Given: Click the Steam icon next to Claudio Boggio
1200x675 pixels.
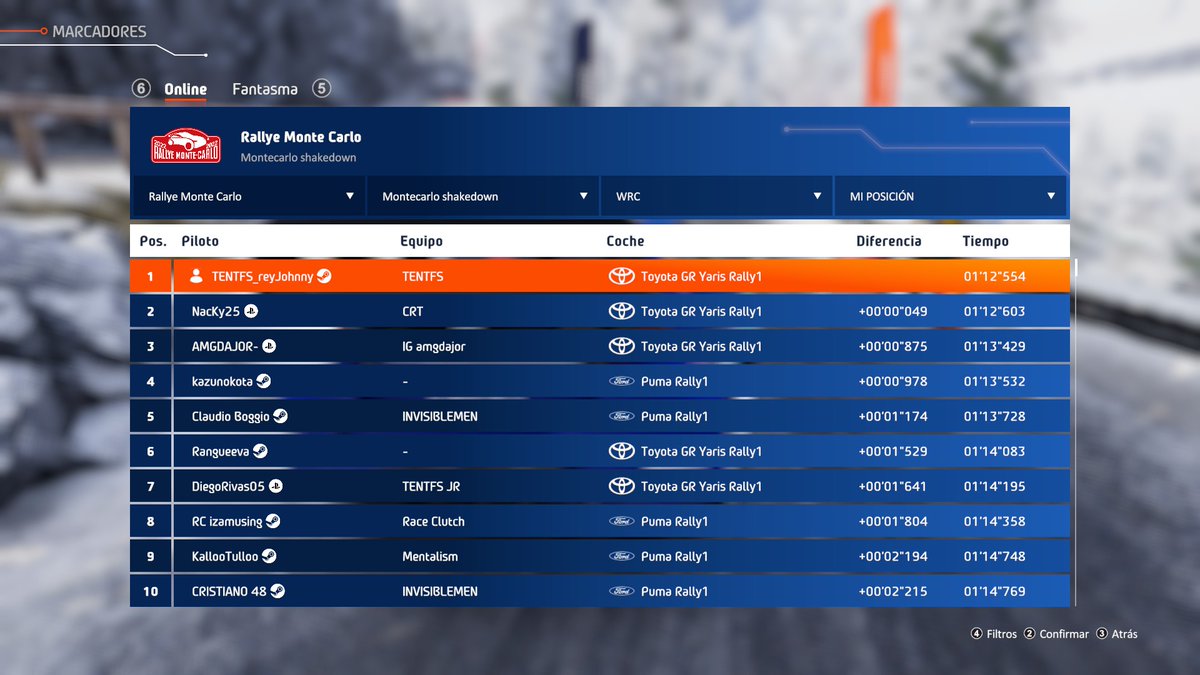Looking at the screenshot, I should 280,416.
